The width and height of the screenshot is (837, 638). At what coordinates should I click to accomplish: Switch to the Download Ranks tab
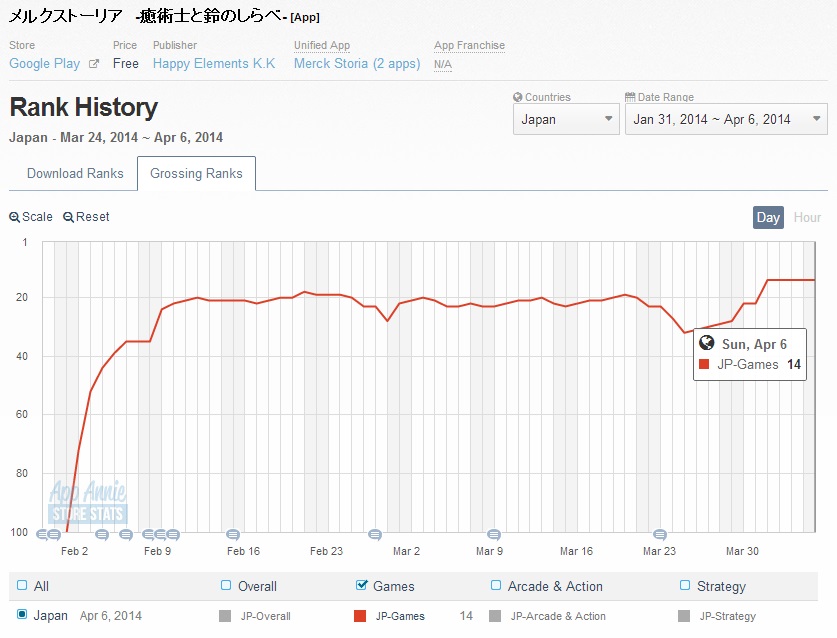coord(75,173)
